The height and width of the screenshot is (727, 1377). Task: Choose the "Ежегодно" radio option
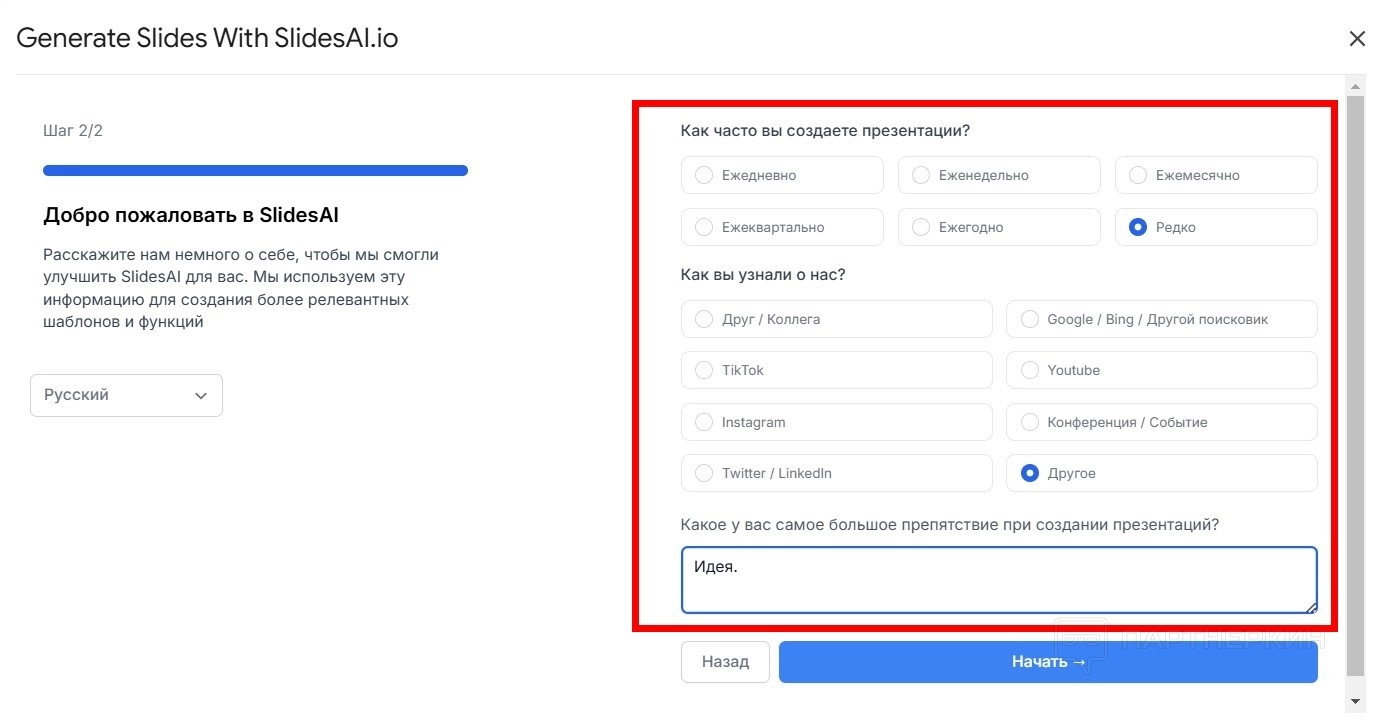tap(921, 227)
